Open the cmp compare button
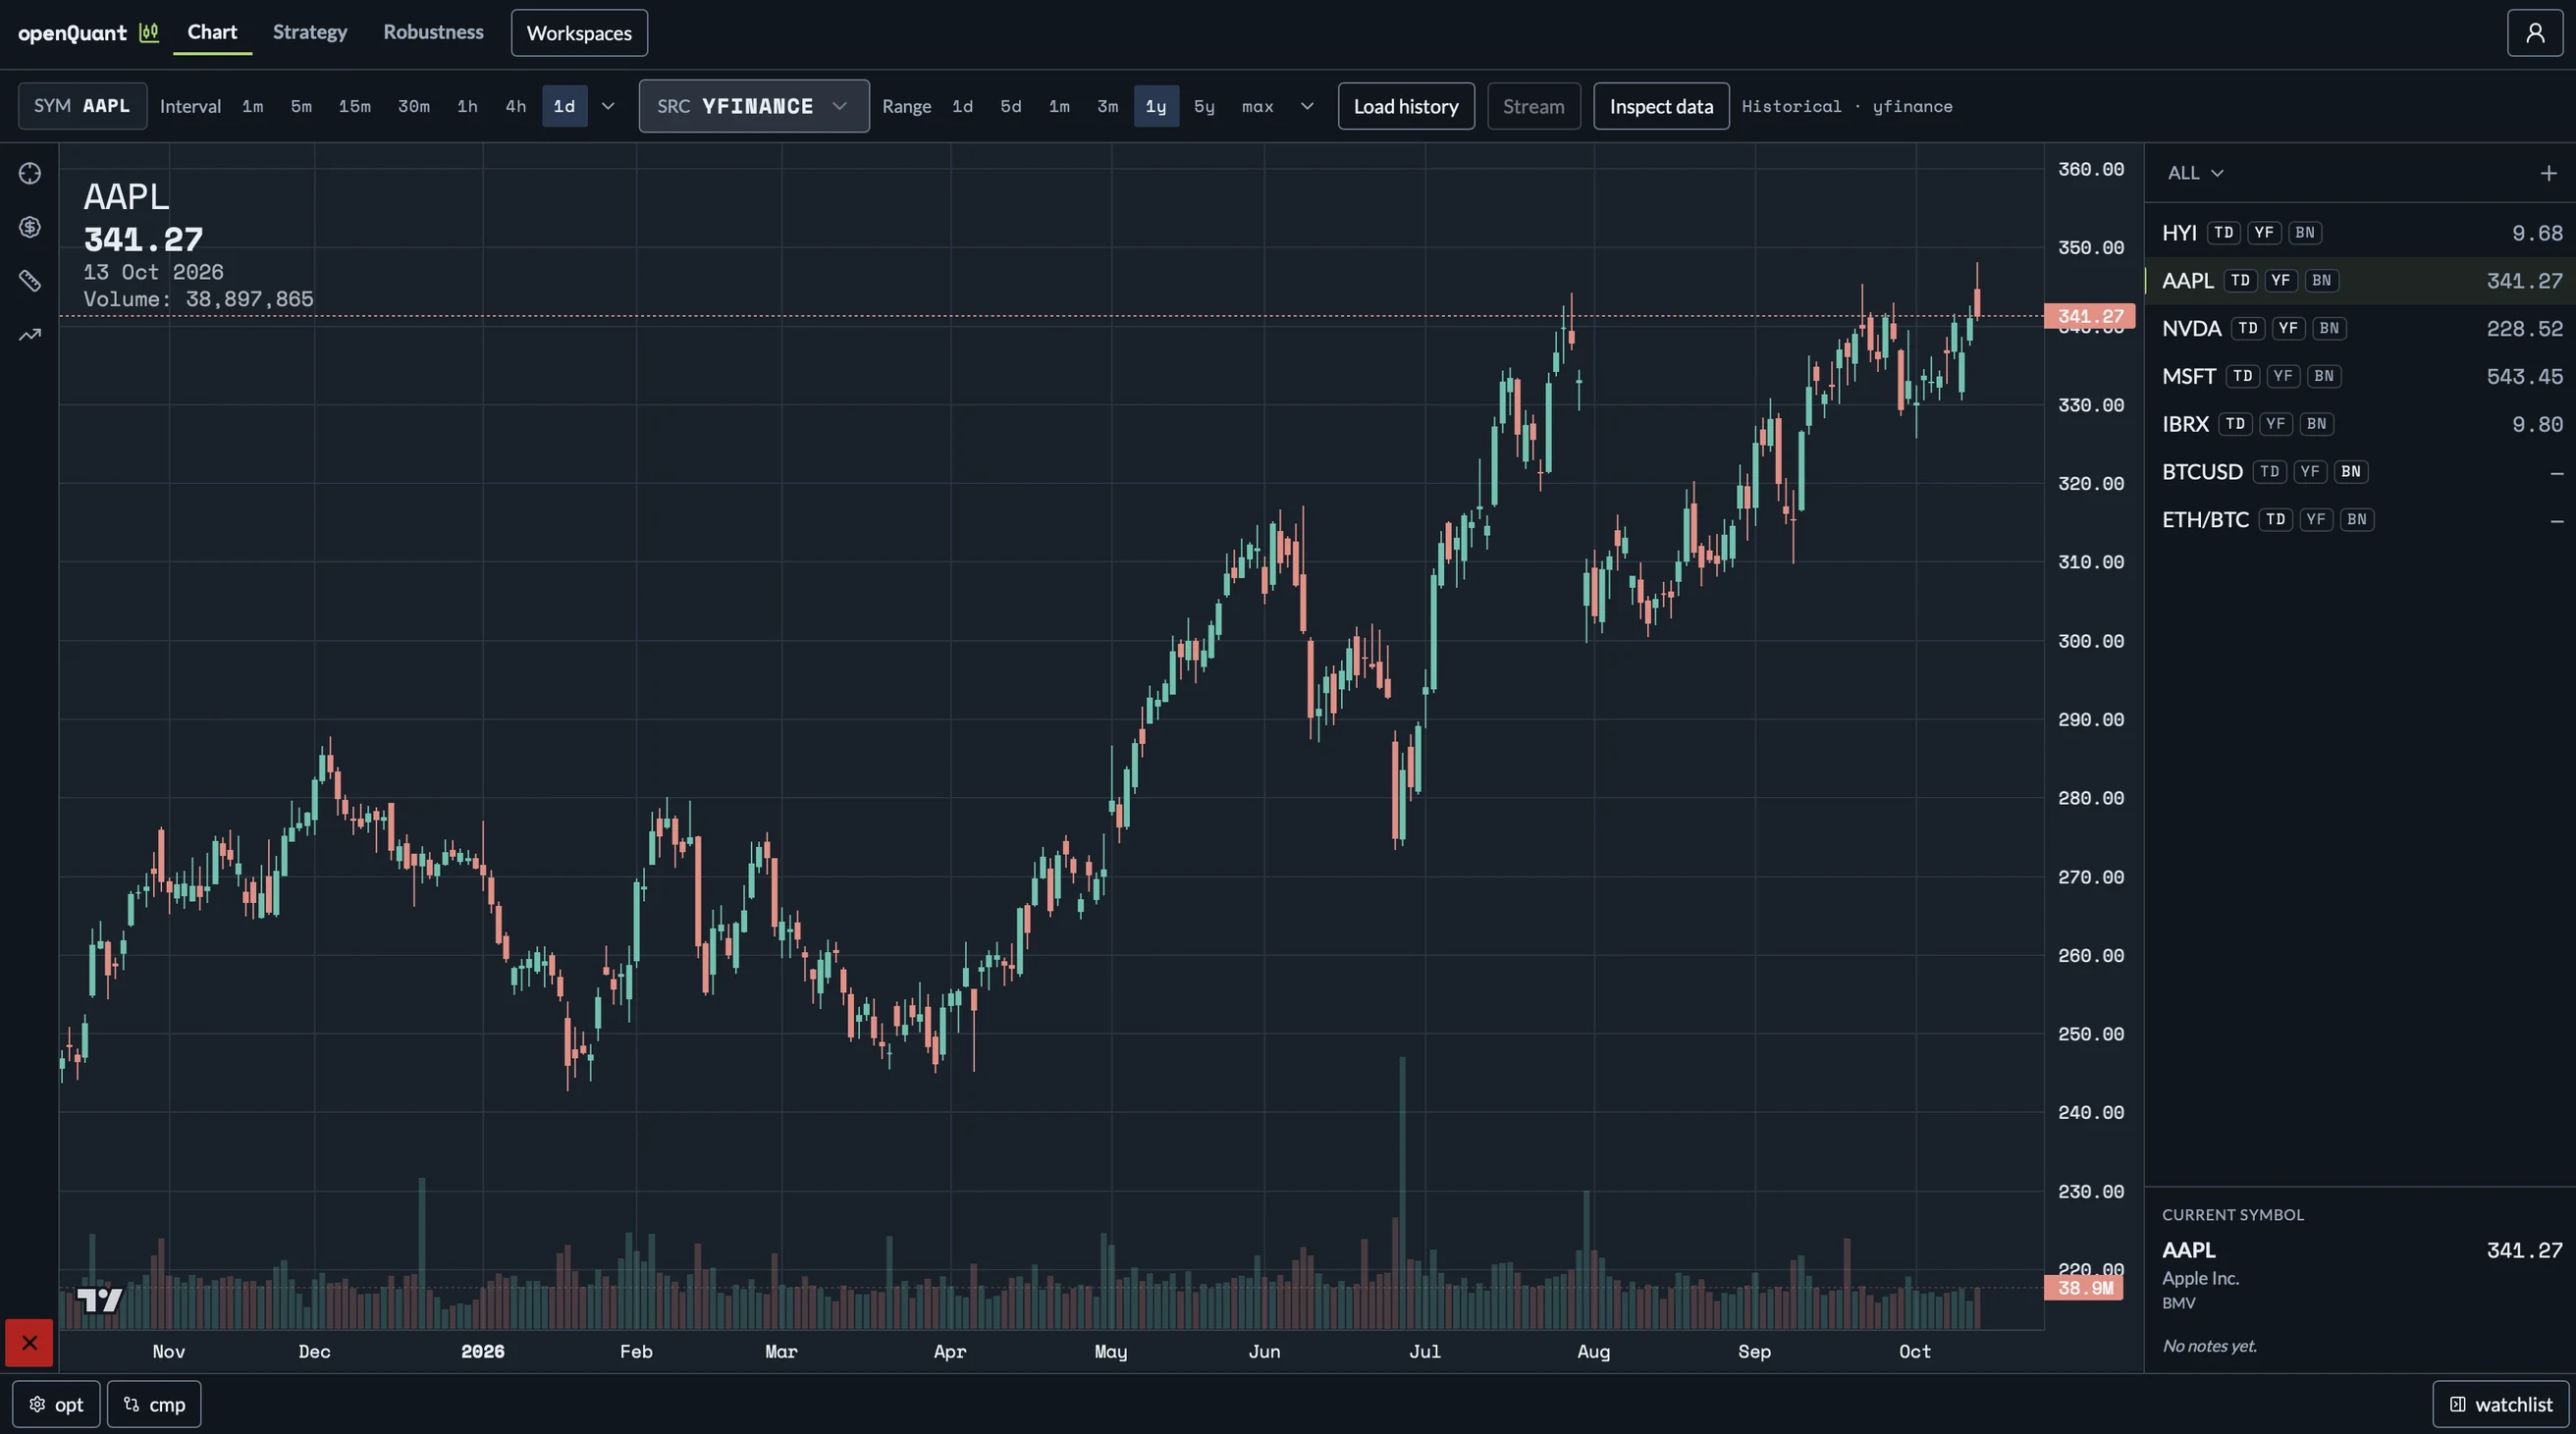 154,1404
